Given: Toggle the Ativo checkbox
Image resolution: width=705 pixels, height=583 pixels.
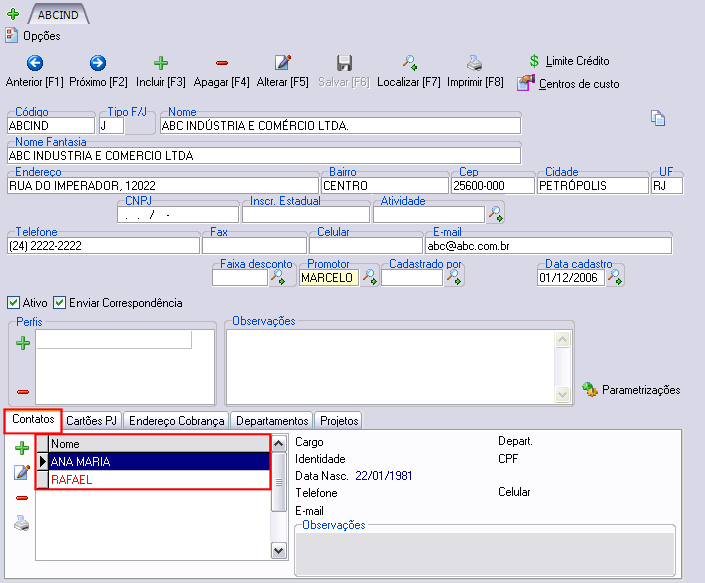Looking at the screenshot, I should coord(13,303).
